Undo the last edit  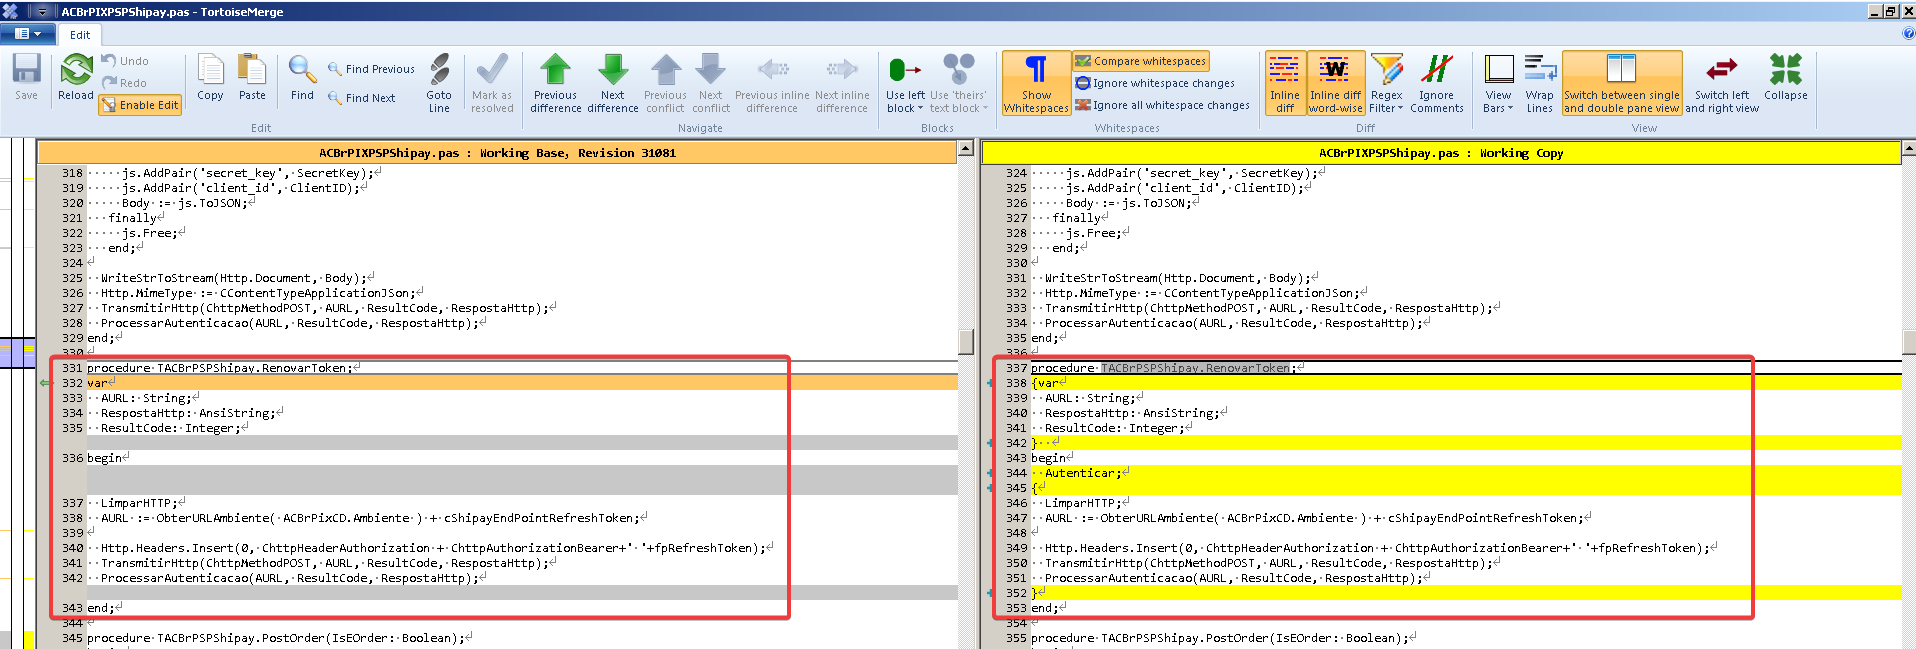click(125, 61)
